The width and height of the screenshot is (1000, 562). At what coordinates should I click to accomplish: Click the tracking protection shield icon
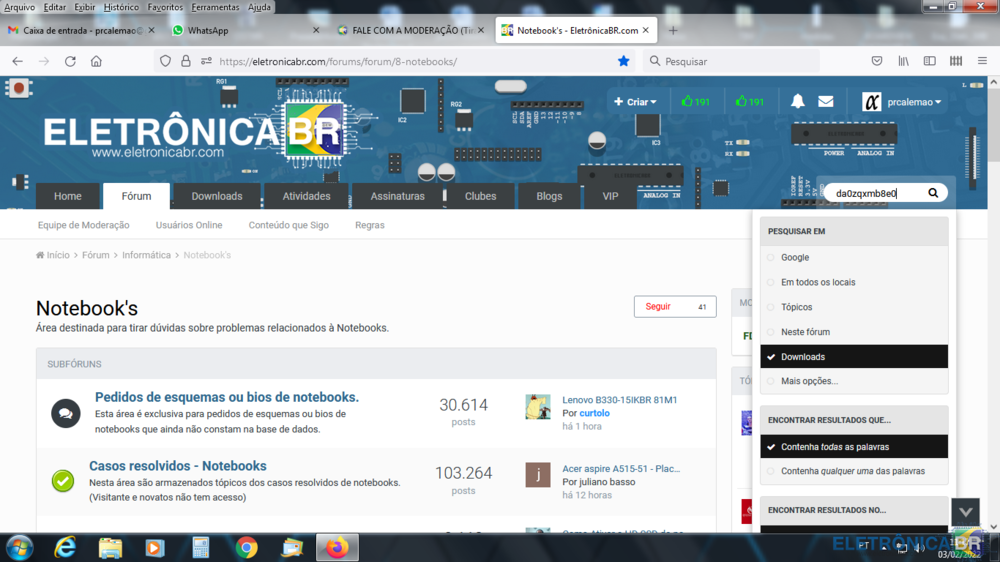click(x=165, y=61)
